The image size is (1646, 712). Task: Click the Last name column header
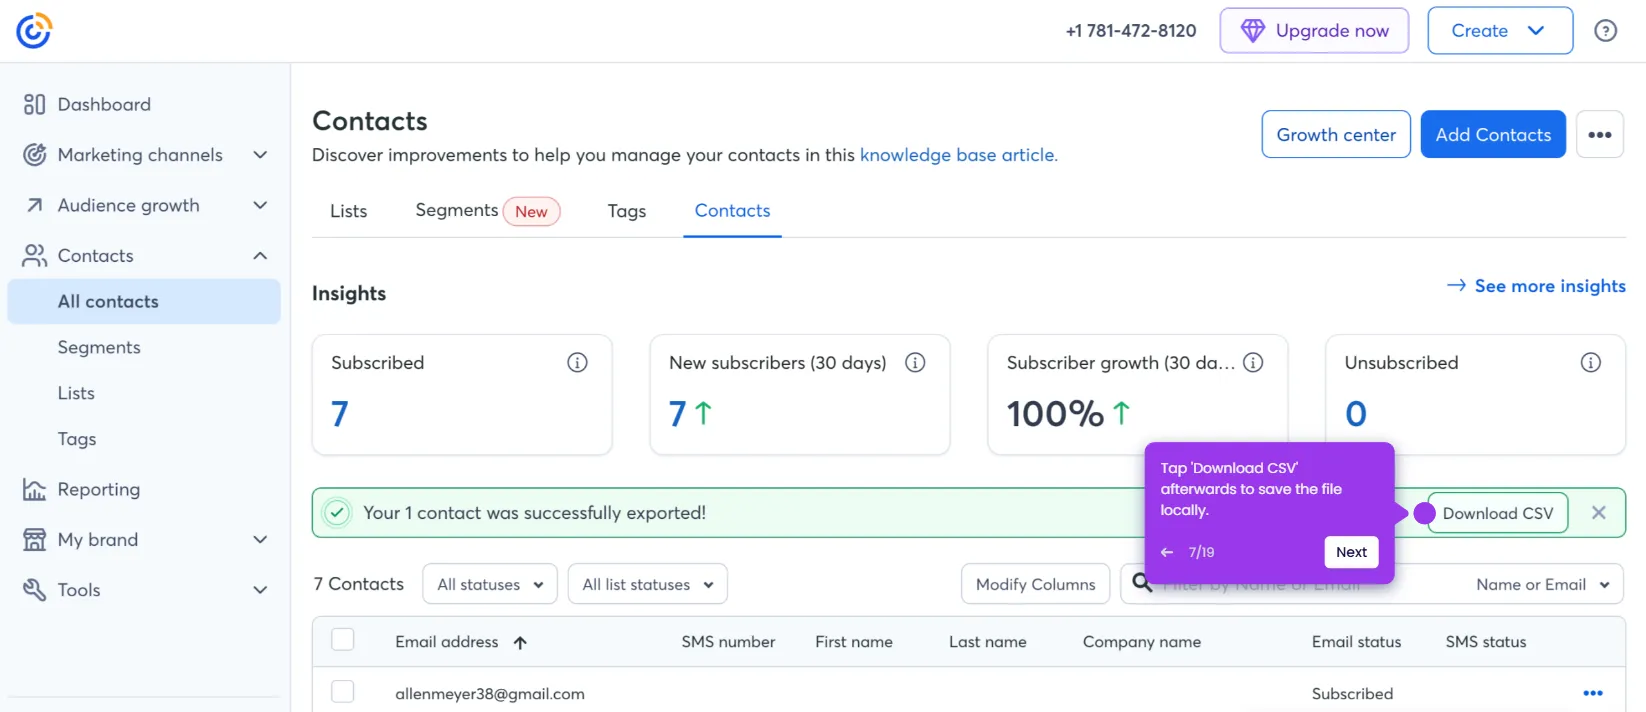point(988,642)
